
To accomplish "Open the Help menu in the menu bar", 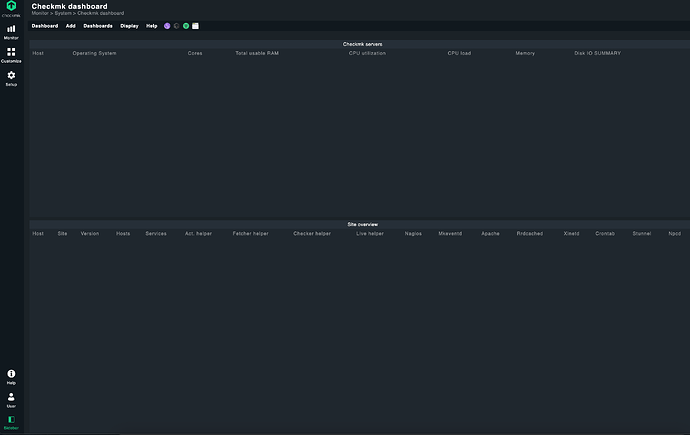I will click(152, 25).
